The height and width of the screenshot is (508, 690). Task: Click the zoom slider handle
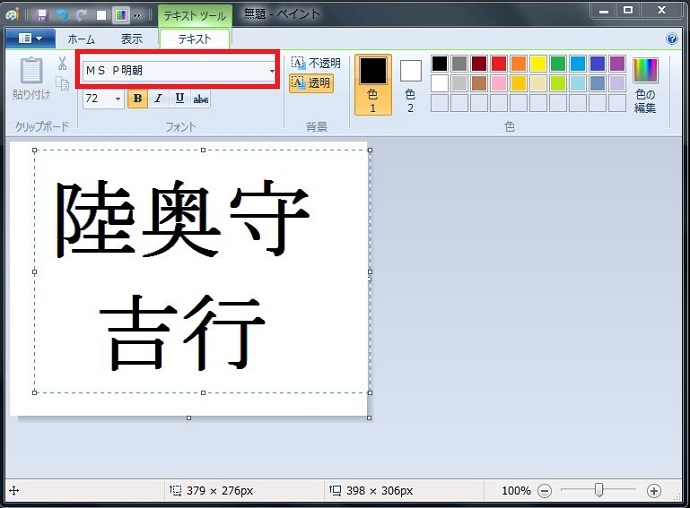click(599, 490)
